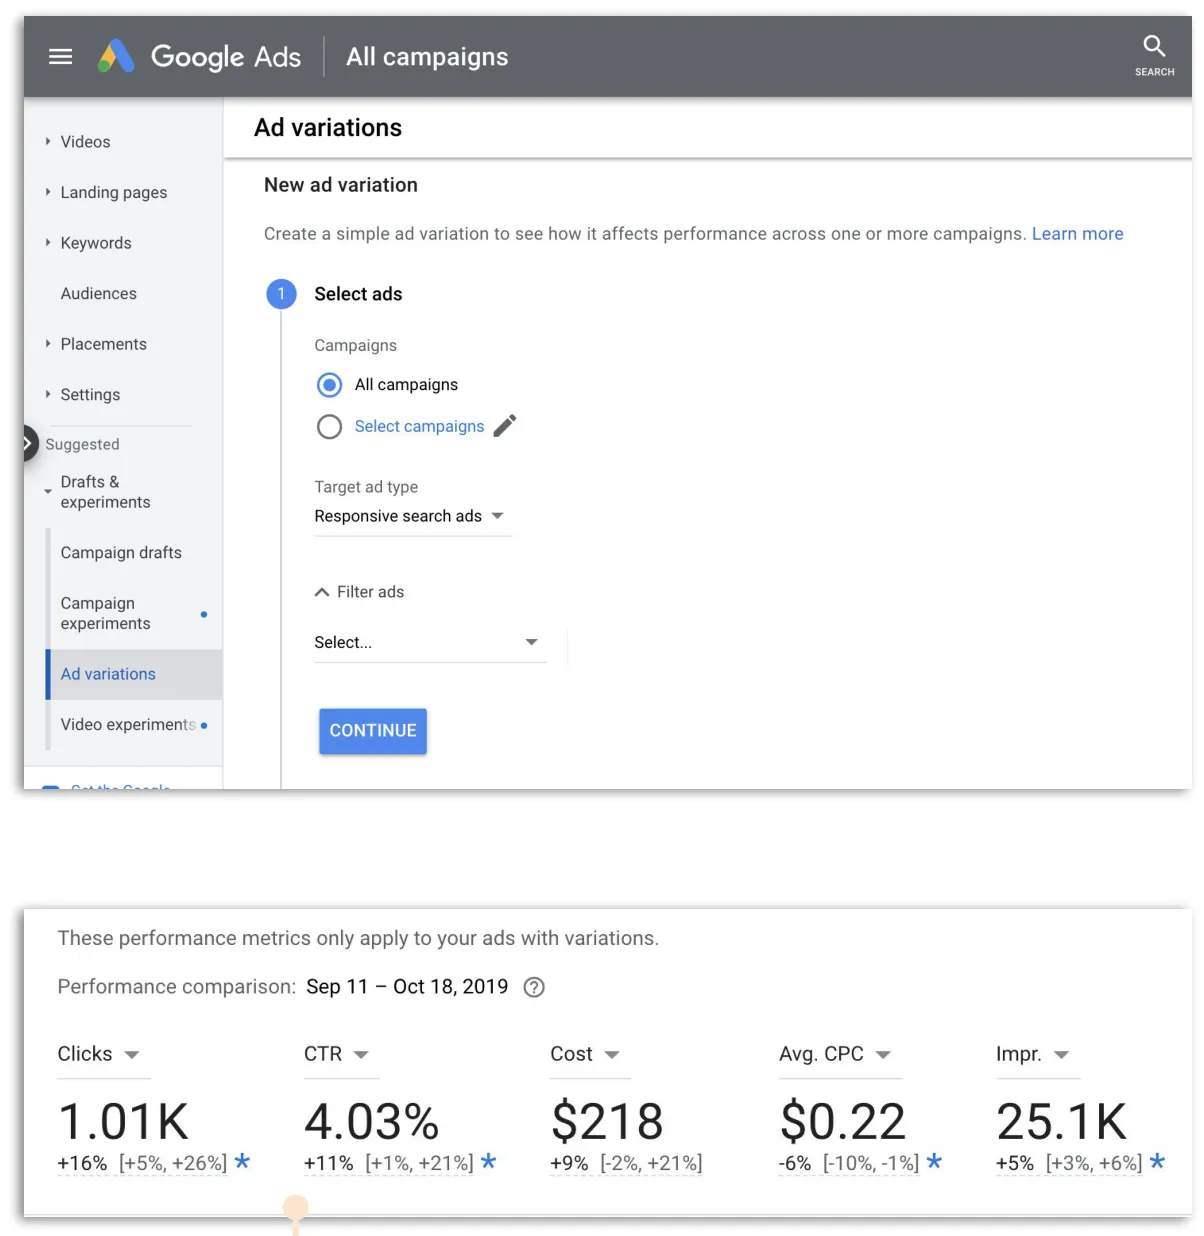This screenshot has width=1204, height=1236.
Task: Select the All campaigns radio button
Action: (329, 385)
